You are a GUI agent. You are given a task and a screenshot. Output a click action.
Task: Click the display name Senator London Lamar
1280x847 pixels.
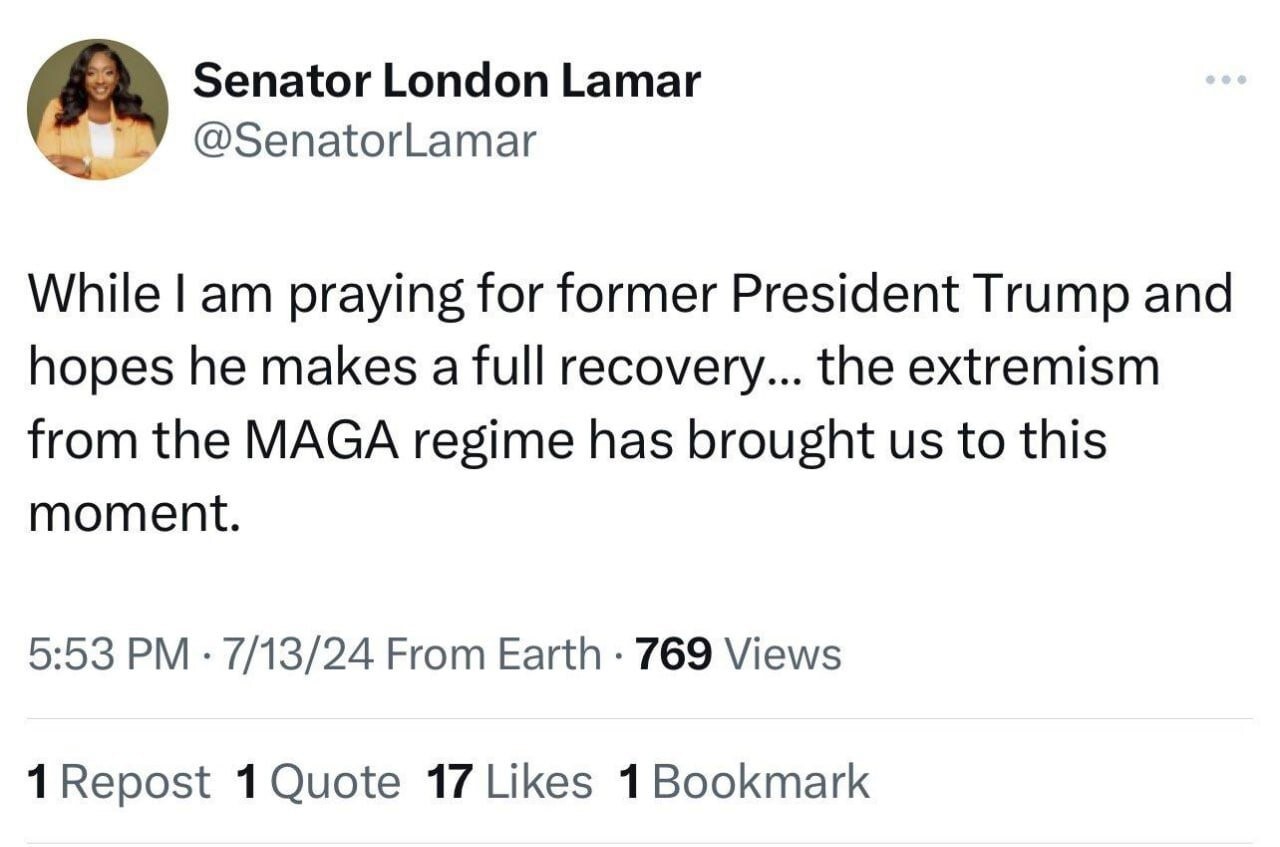pyautogui.click(x=449, y=80)
